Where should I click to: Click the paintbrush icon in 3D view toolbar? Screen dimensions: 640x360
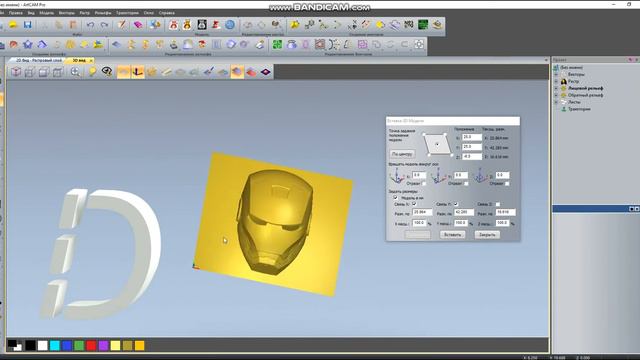pyautogui.click(x=209, y=72)
